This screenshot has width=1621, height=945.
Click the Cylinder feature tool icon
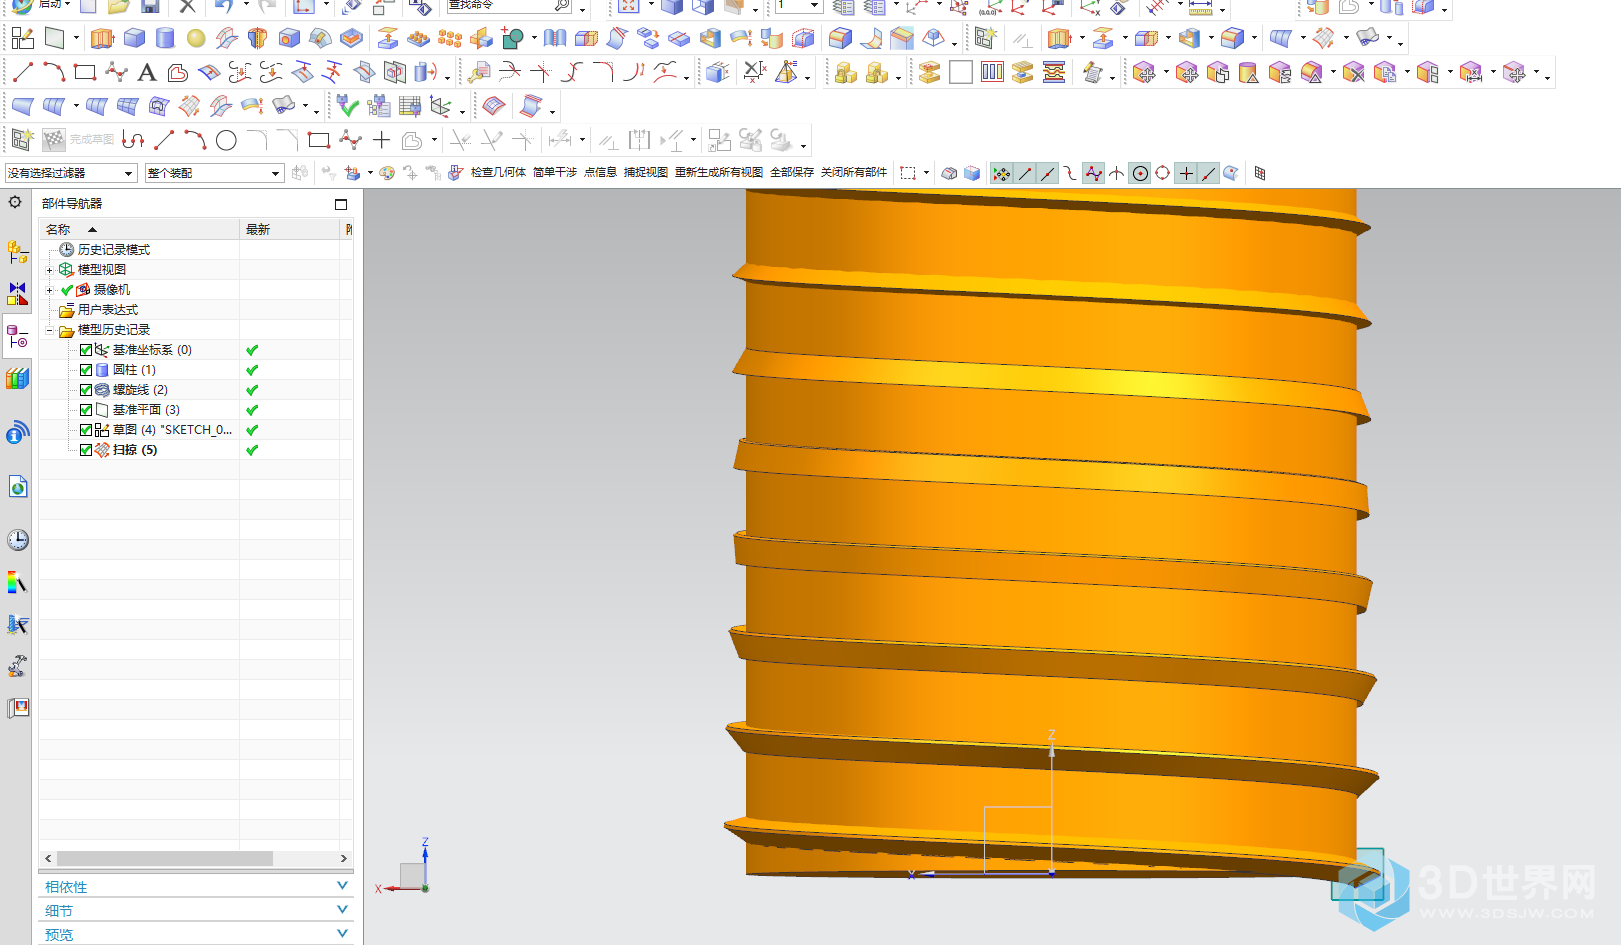(165, 39)
